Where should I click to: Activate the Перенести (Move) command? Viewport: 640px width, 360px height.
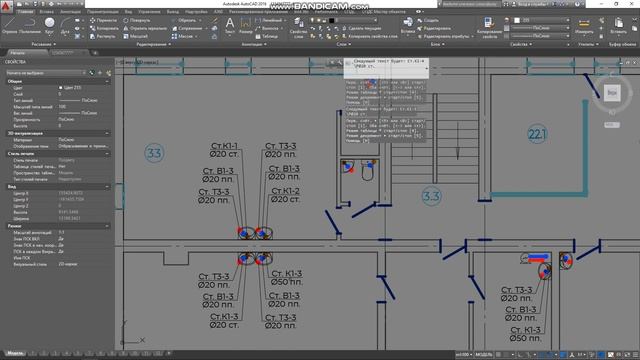click(x=104, y=20)
